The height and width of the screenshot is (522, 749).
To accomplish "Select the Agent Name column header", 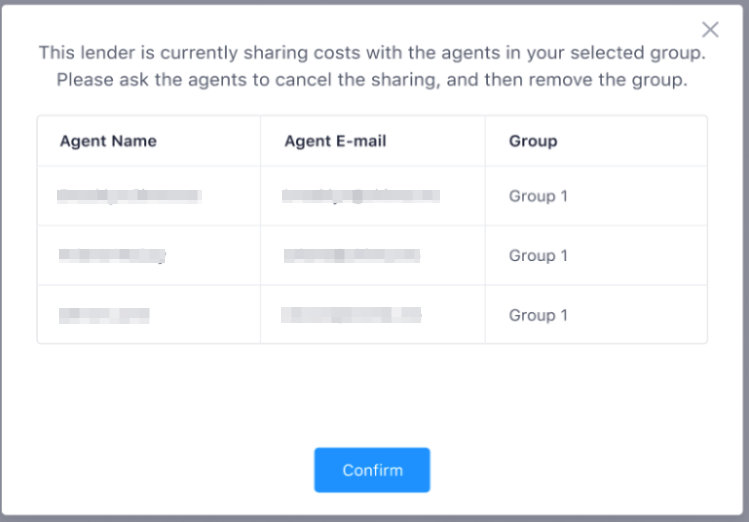I will pyautogui.click(x=108, y=141).
